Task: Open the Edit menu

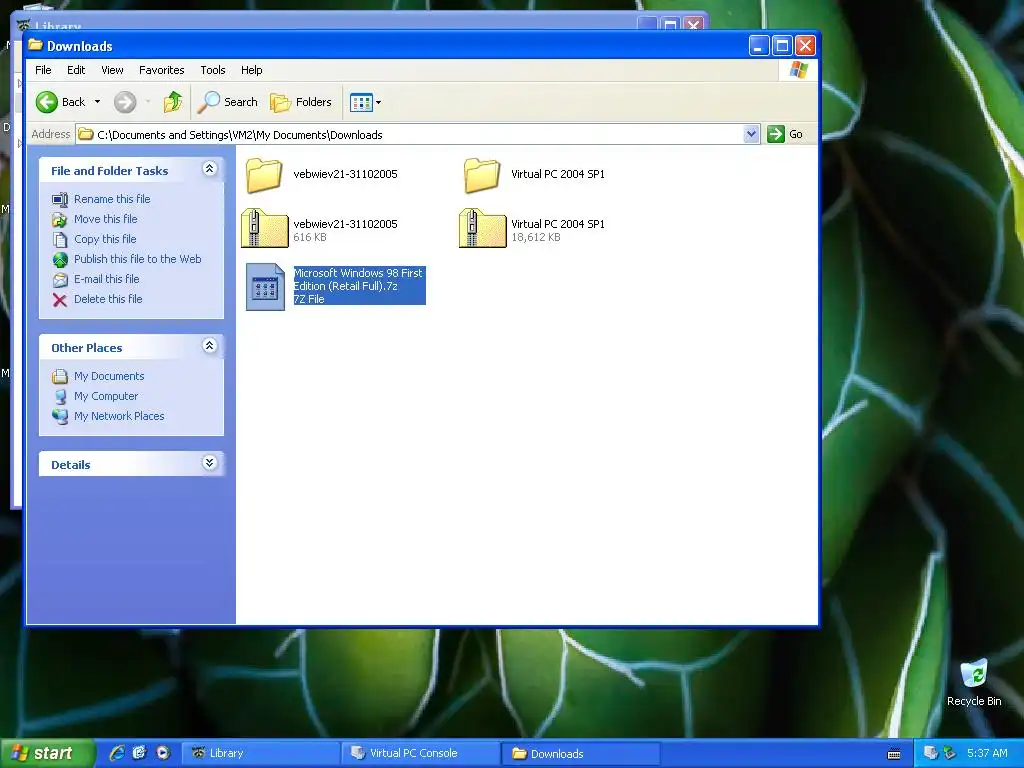Action: (x=76, y=70)
